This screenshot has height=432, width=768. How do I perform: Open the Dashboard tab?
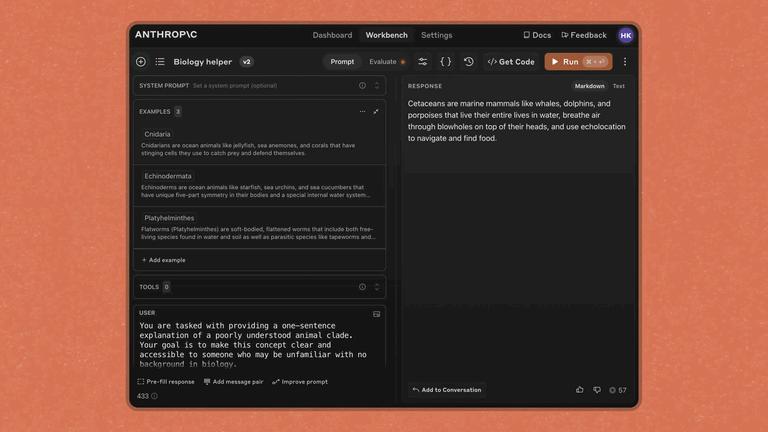coord(332,35)
